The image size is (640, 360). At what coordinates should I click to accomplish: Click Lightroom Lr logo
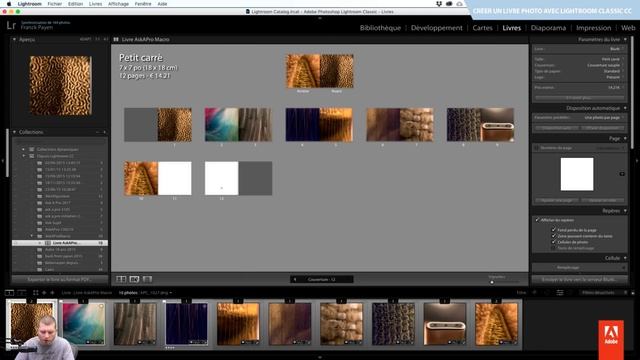pos(11,26)
